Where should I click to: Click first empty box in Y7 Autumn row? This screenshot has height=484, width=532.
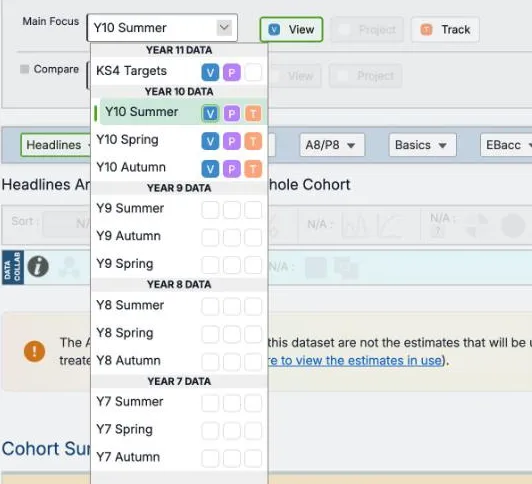point(210,458)
